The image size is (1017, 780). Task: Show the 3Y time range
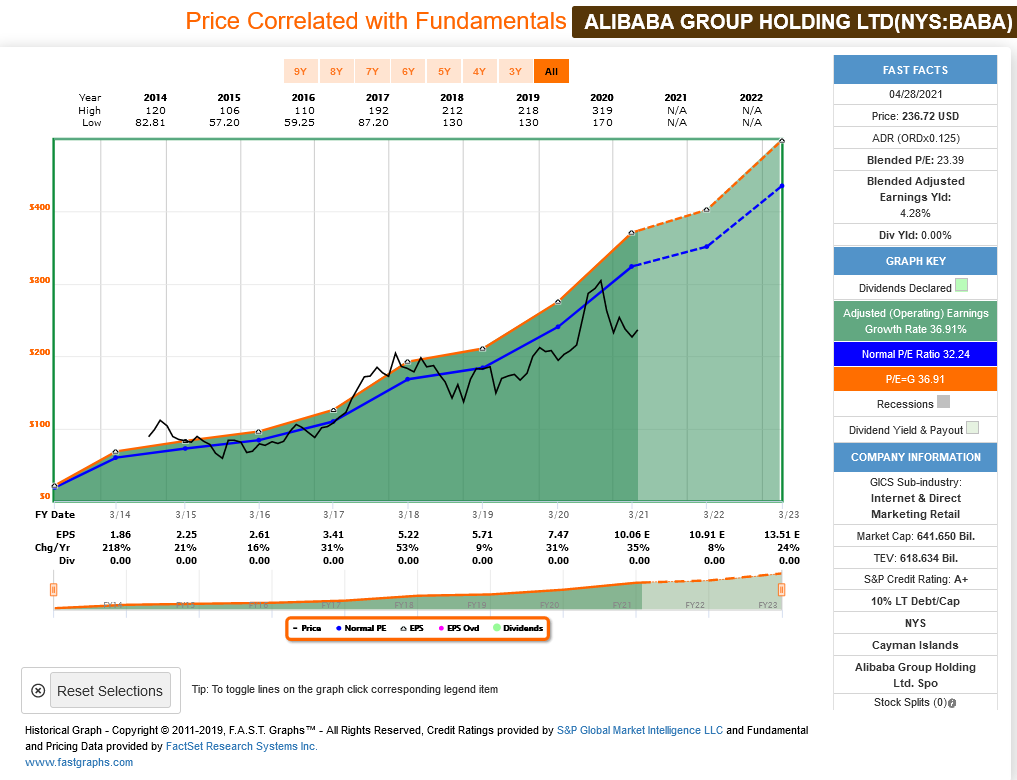click(x=515, y=71)
